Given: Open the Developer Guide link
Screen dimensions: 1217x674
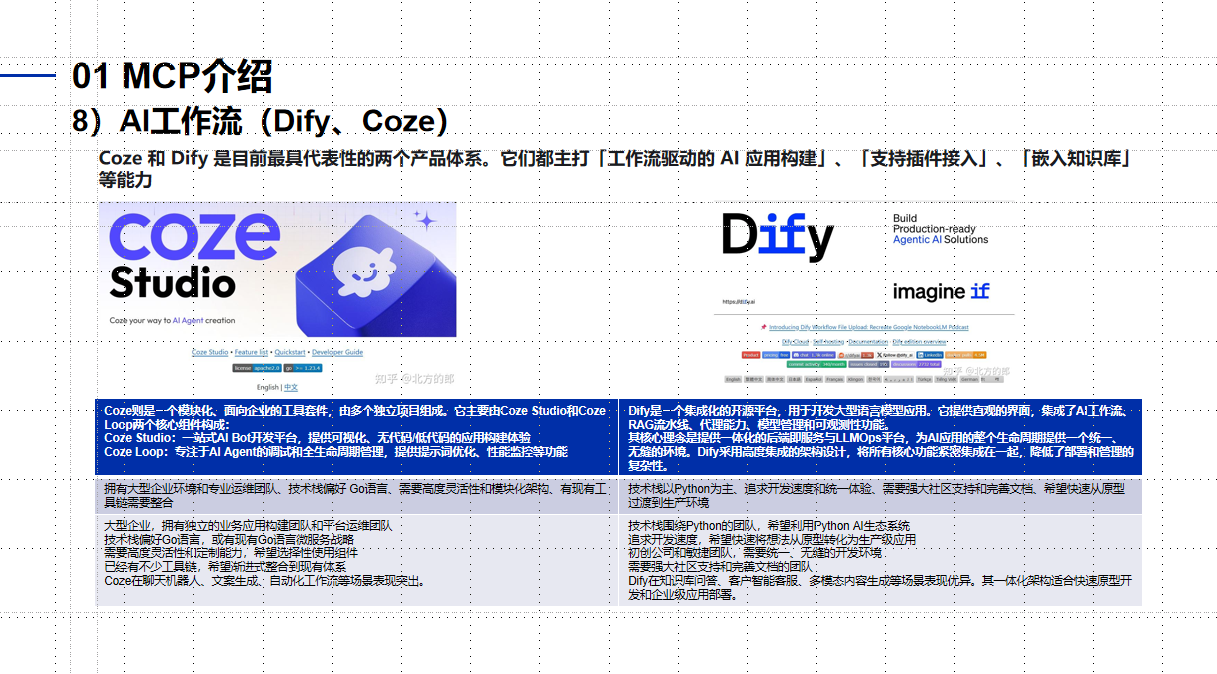Looking at the screenshot, I should [337, 352].
